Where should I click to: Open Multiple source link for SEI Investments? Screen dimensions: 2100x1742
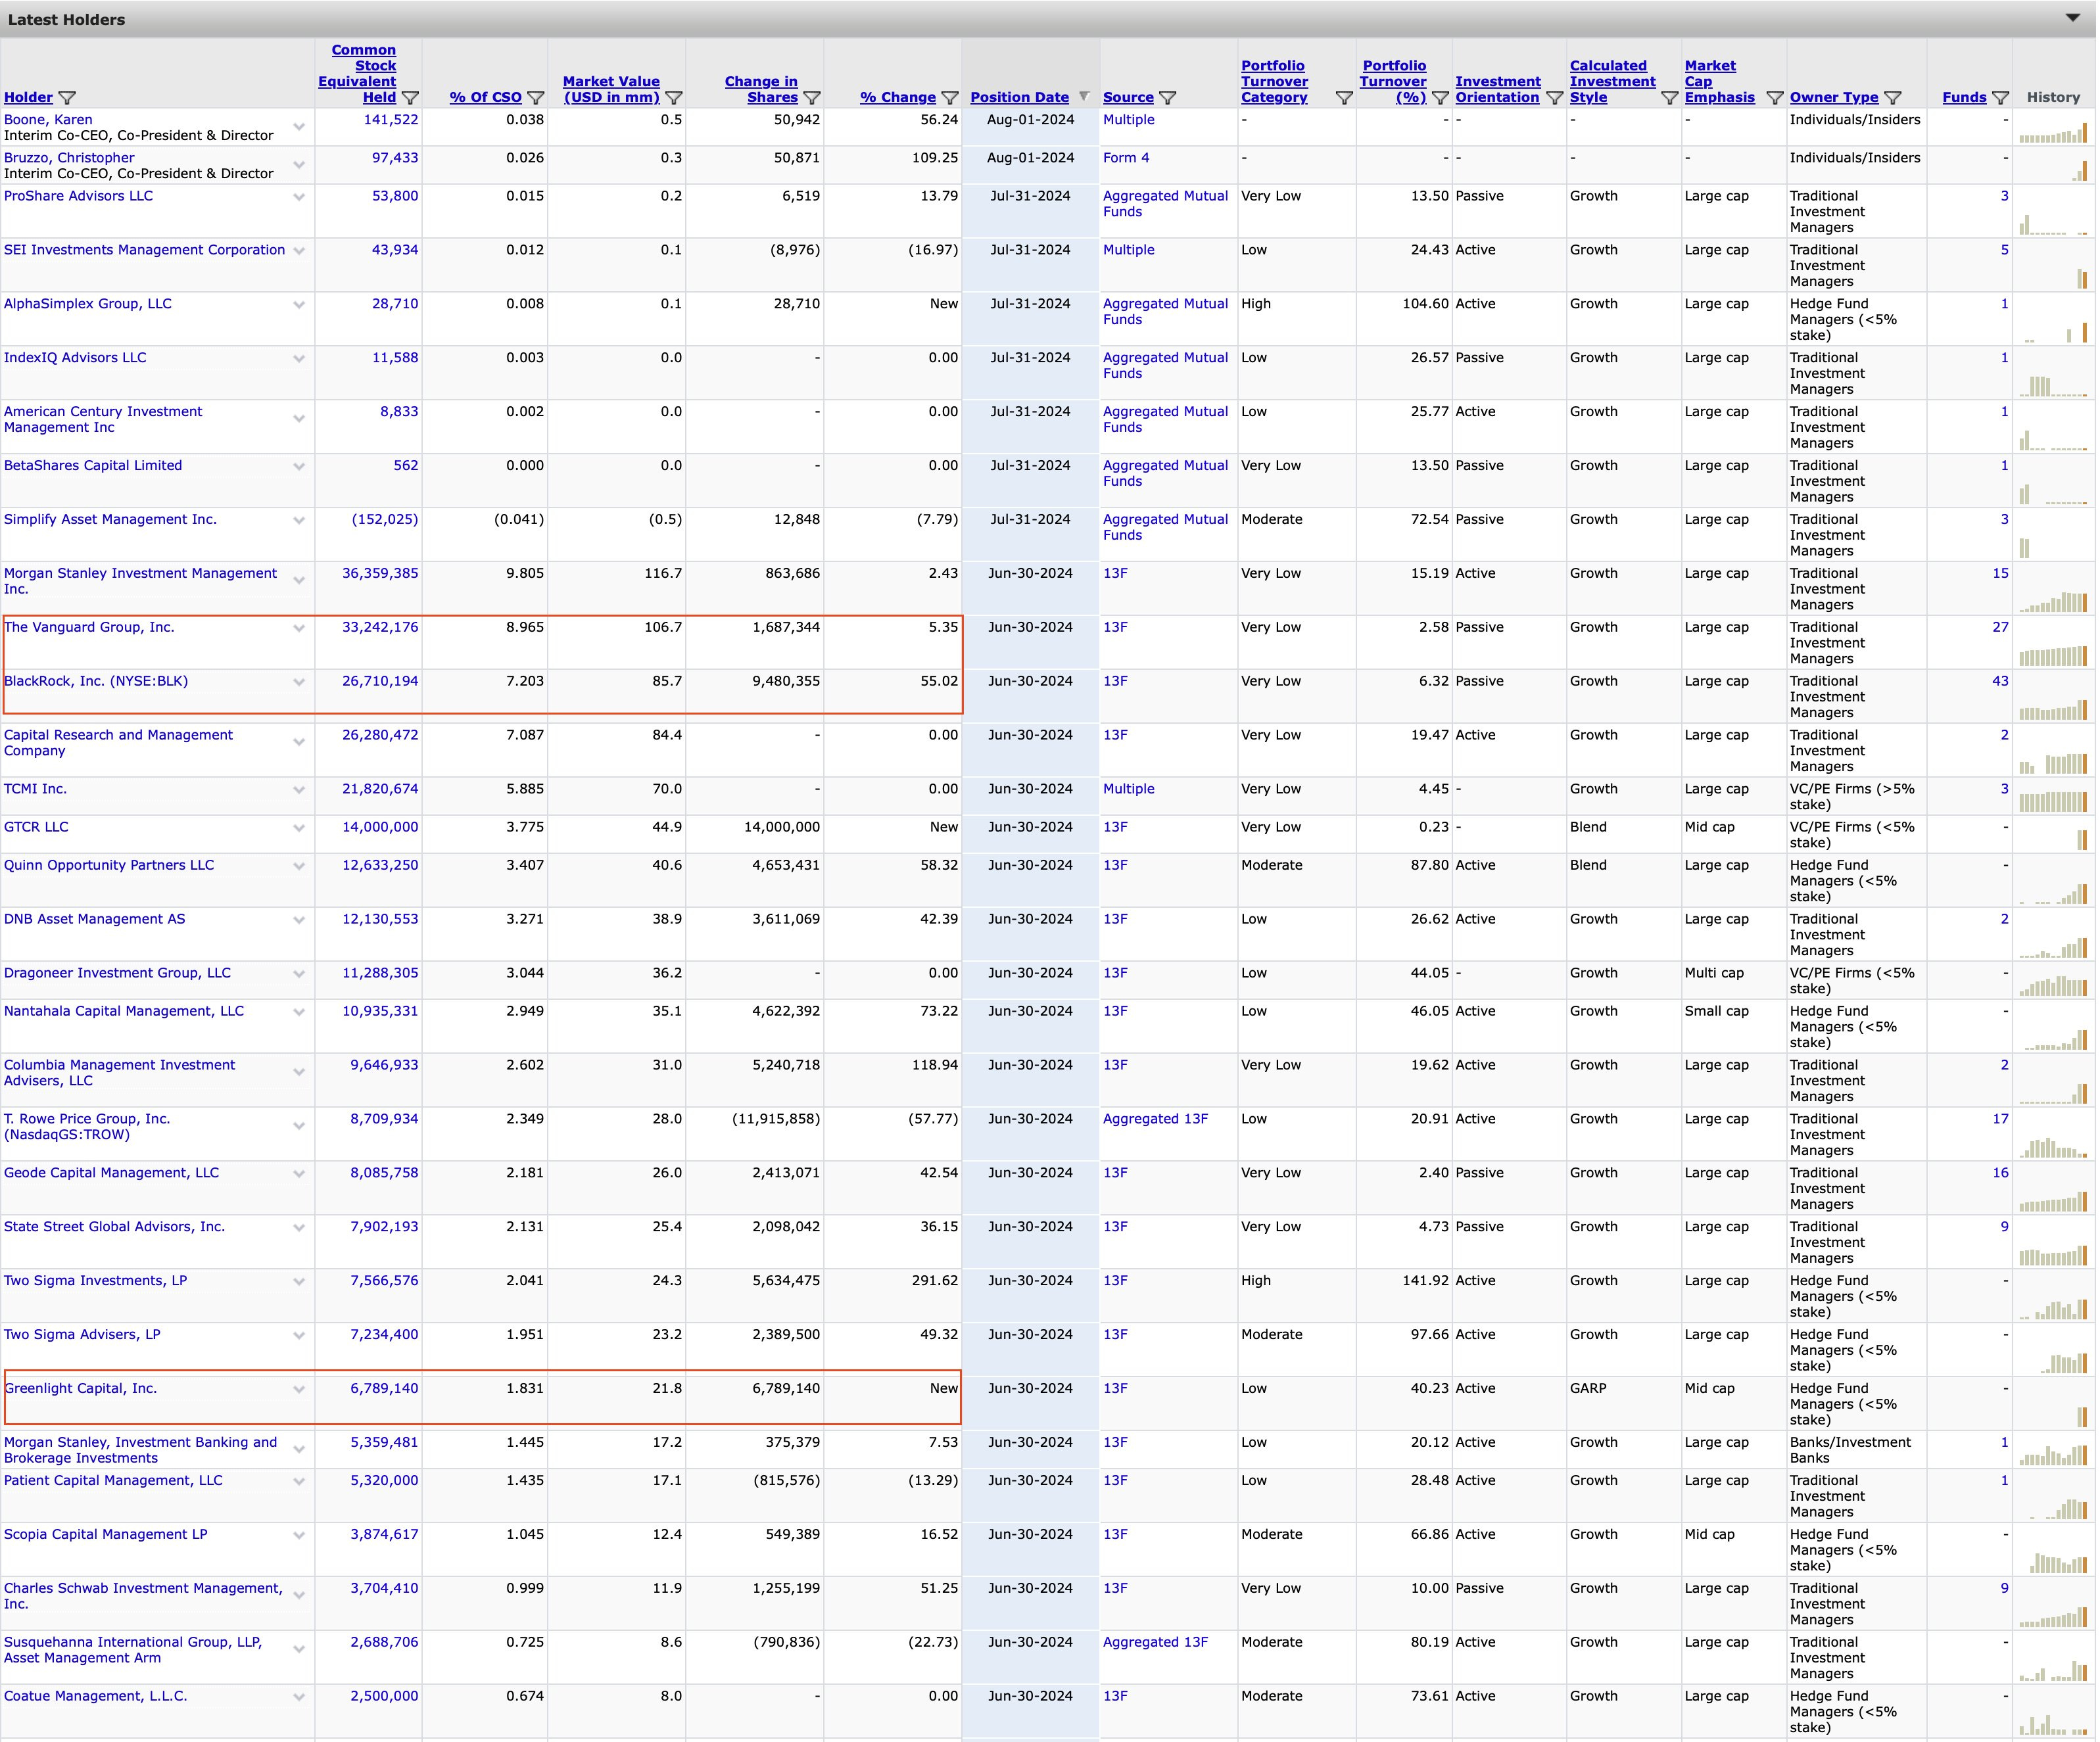pos(1128,250)
